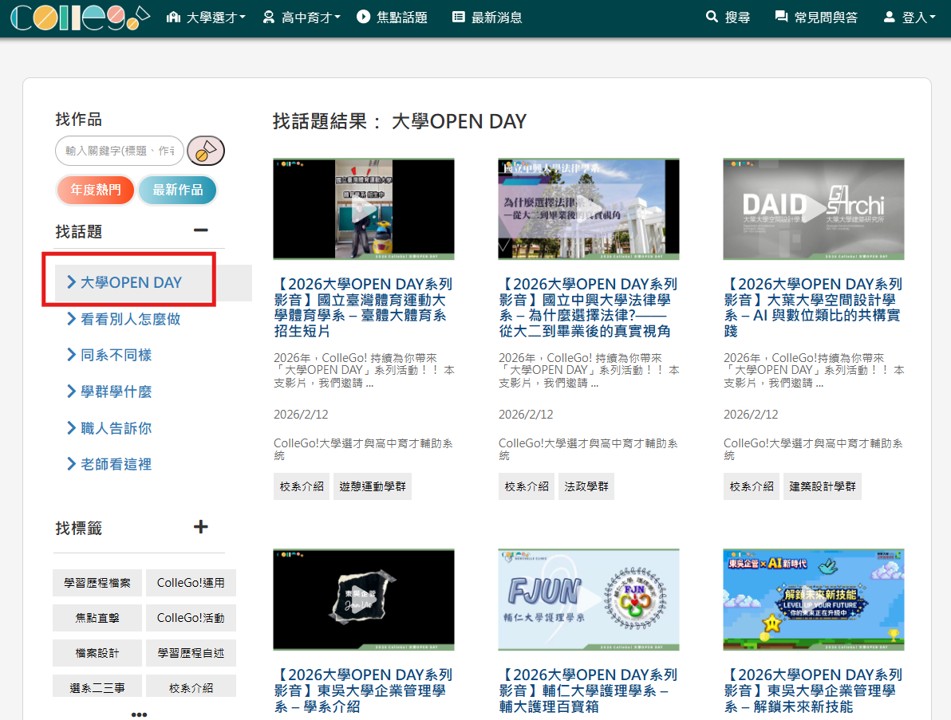The width and height of the screenshot is (951, 720).
Task: Open the 大學選才 dropdown menu
Action: click(x=206, y=18)
